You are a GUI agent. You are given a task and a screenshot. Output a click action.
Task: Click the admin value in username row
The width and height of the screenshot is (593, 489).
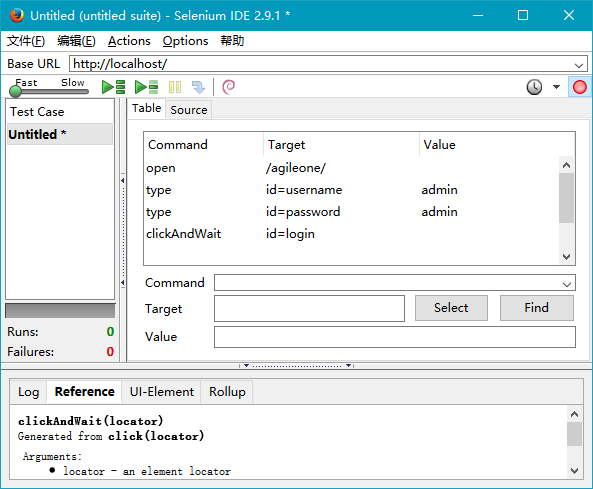point(439,190)
